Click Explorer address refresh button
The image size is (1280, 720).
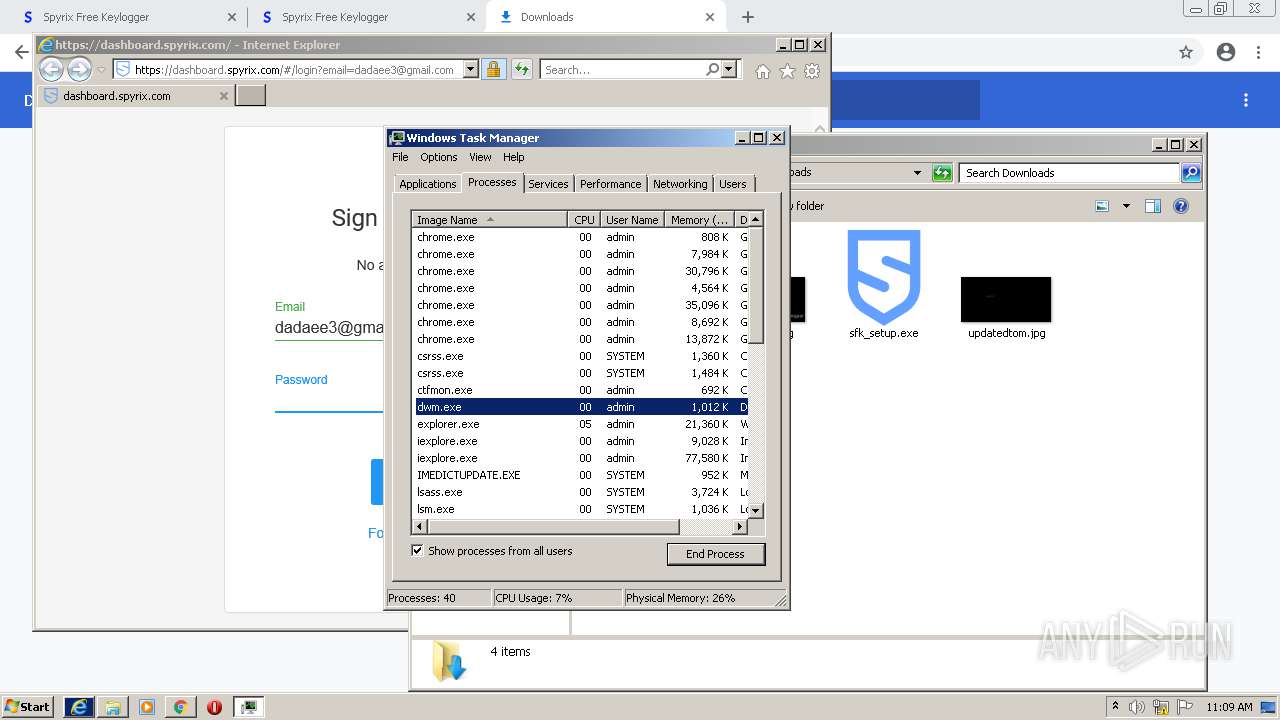point(942,173)
